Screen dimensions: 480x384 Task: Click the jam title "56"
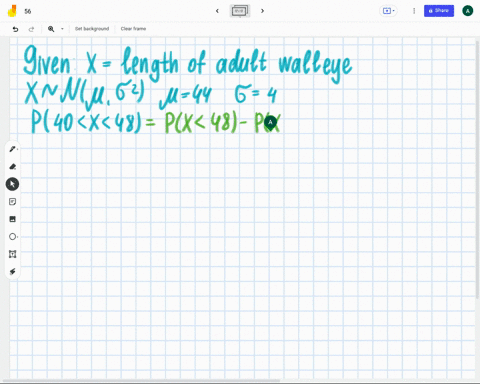tap(28, 11)
